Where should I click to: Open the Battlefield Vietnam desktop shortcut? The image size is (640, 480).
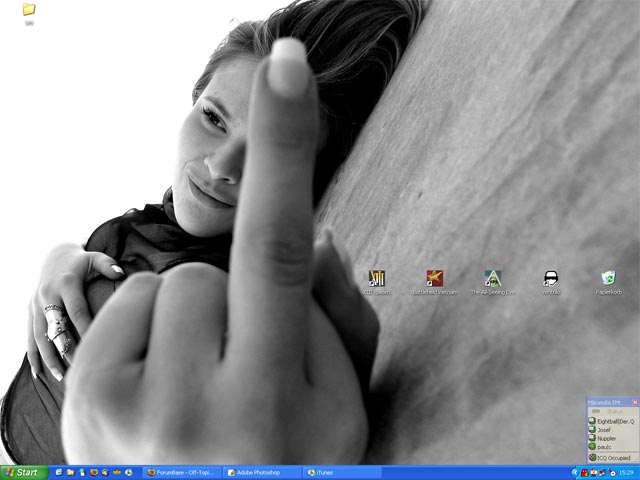pos(435,282)
